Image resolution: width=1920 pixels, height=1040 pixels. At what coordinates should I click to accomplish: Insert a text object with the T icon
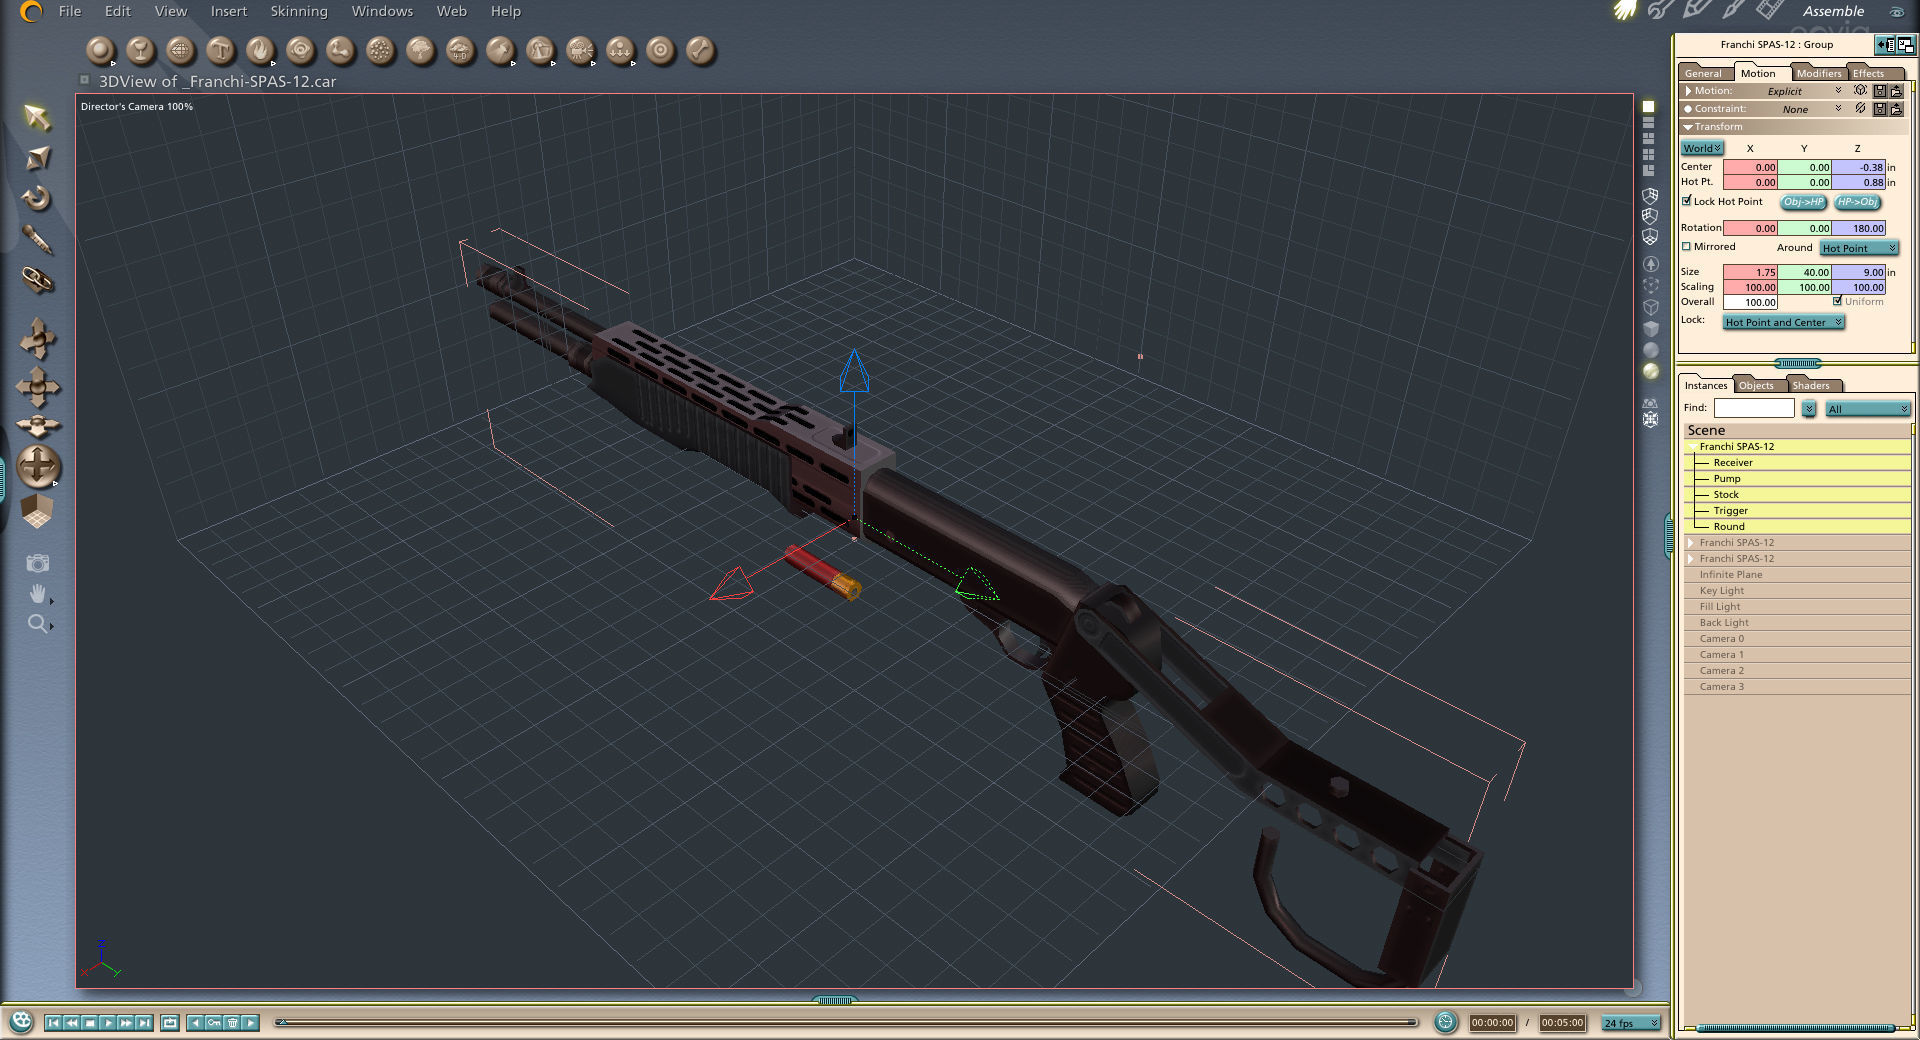(x=220, y=50)
